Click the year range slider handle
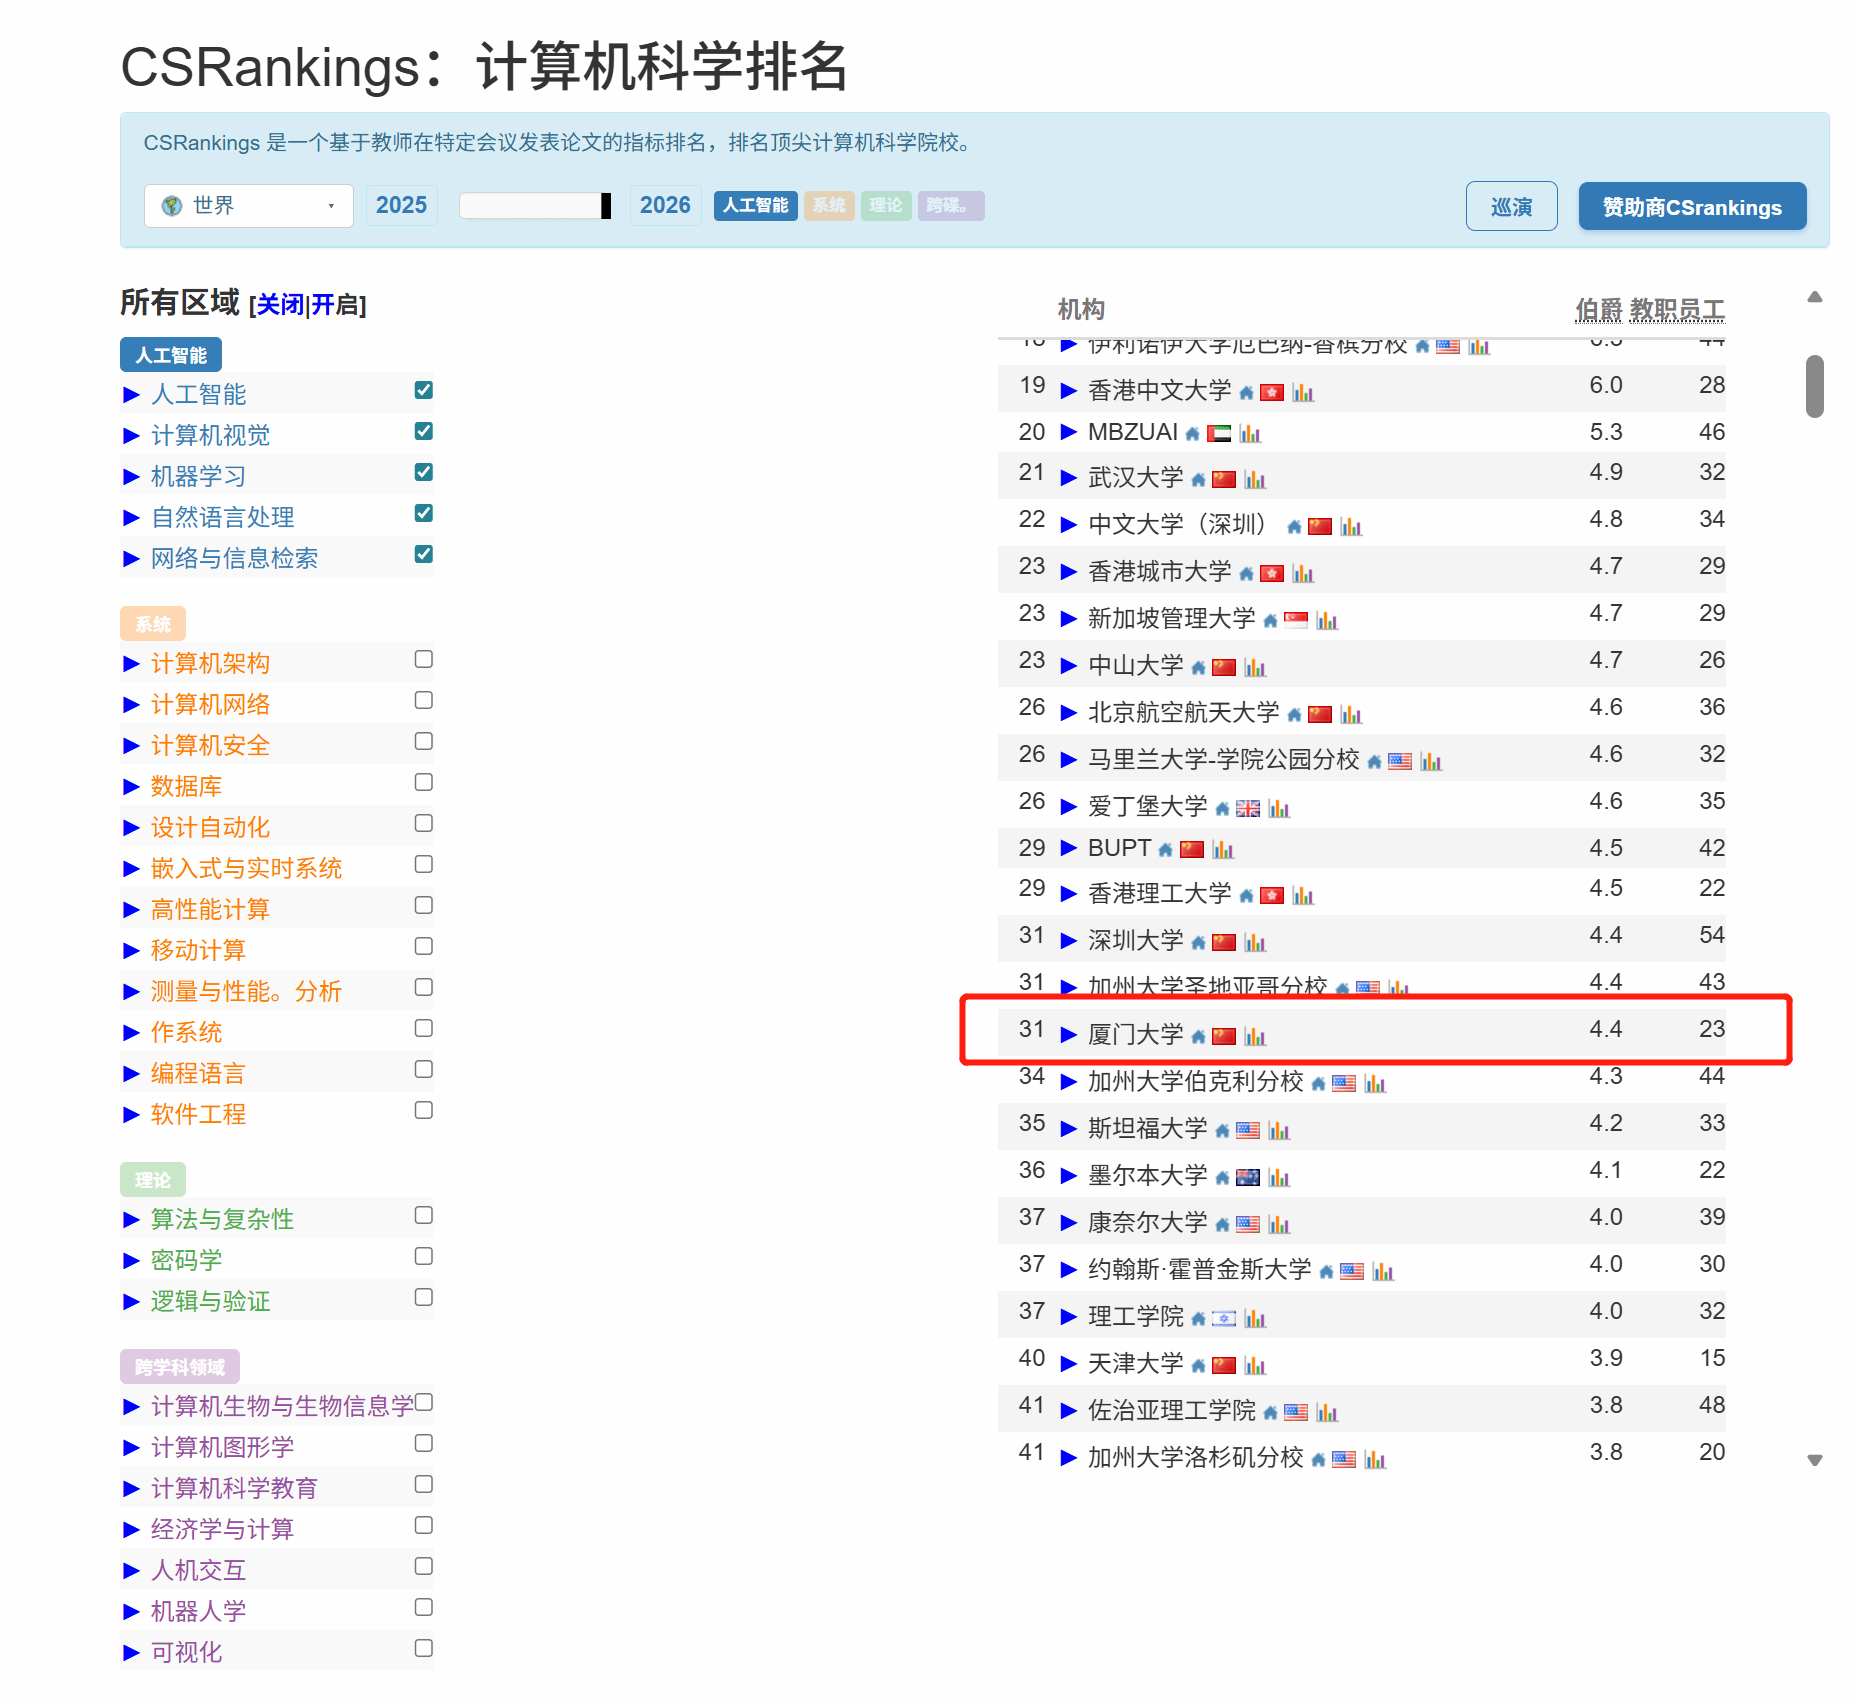Screen dimensions: 1854x1700 point(606,206)
